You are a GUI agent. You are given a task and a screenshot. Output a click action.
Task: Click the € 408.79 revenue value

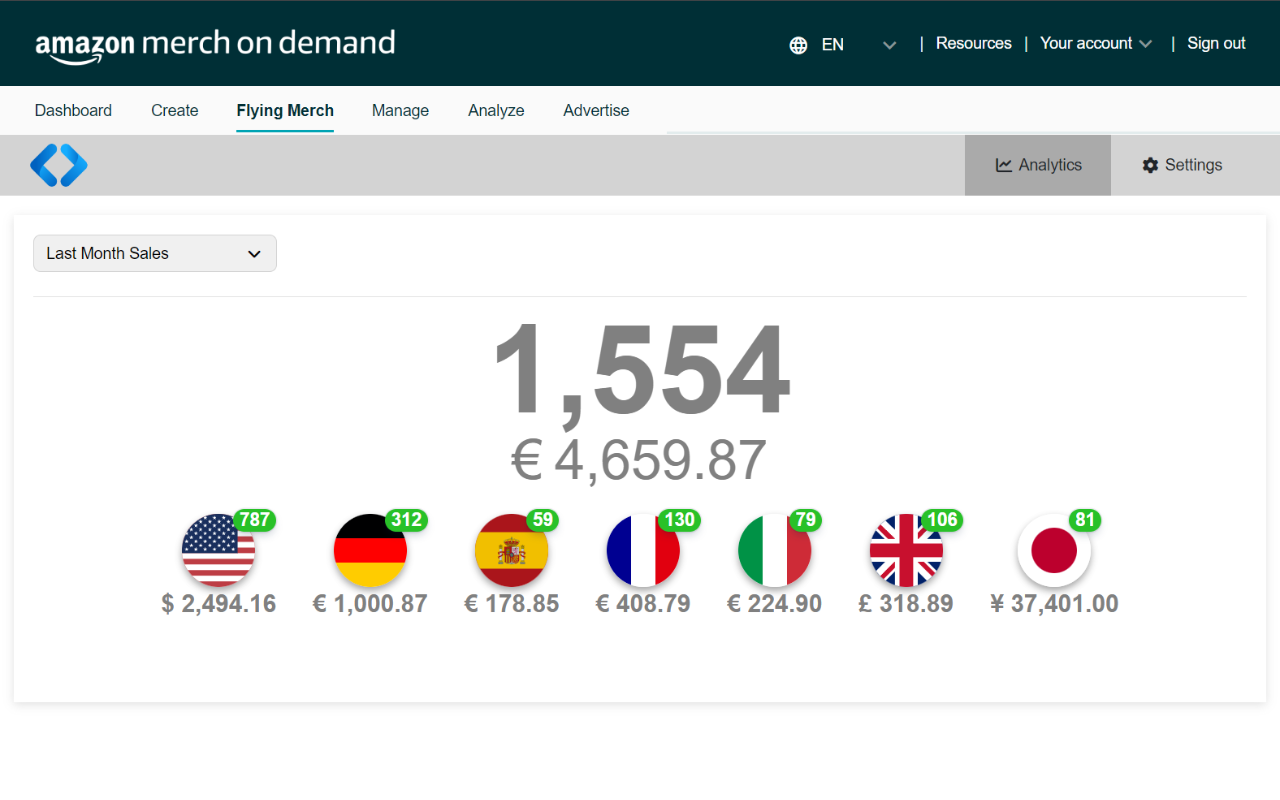tap(643, 604)
